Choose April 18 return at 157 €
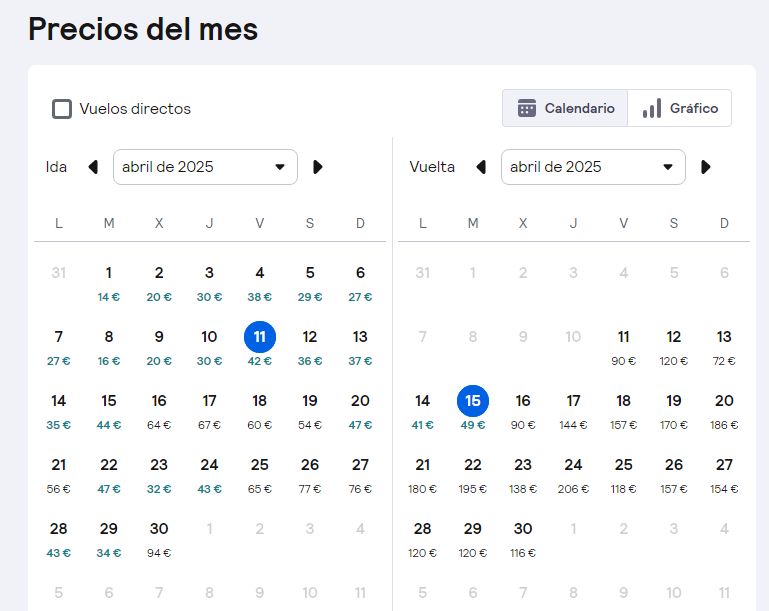The height and width of the screenshot is (611, 769). (623, 412)
